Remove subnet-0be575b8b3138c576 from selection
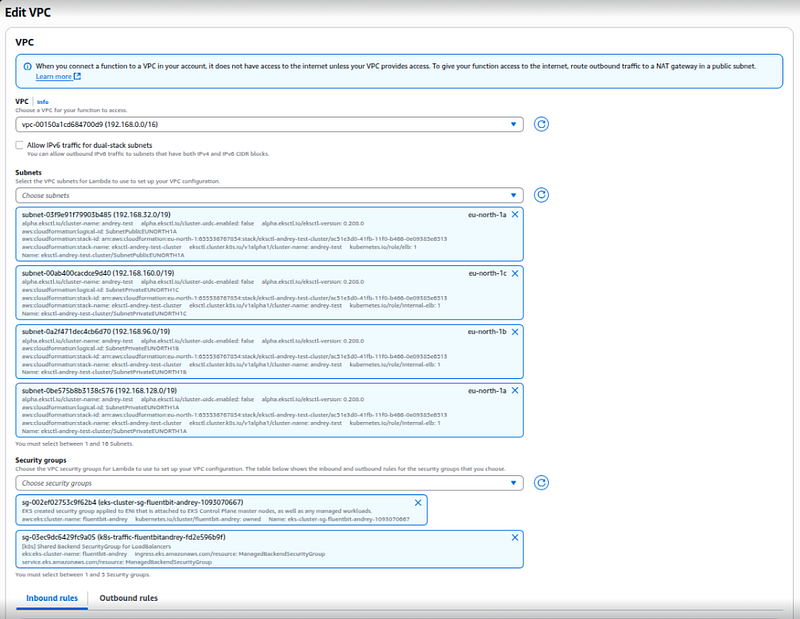The image size is (800, 619). (x=515, y=390)
